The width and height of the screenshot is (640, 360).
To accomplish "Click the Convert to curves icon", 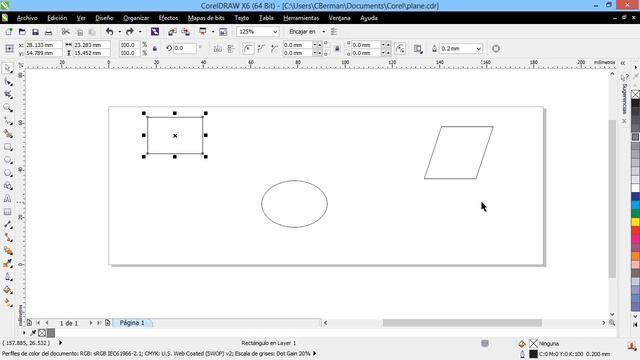I will point(496,49).
